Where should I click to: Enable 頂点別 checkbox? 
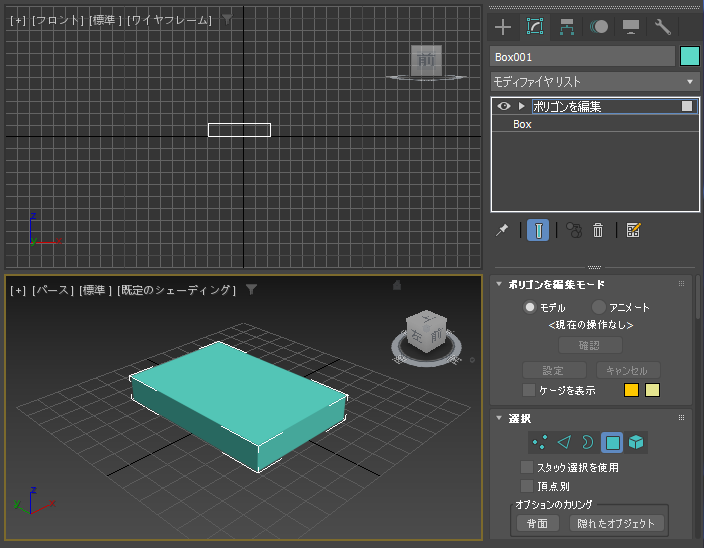[x=527, y=486]
